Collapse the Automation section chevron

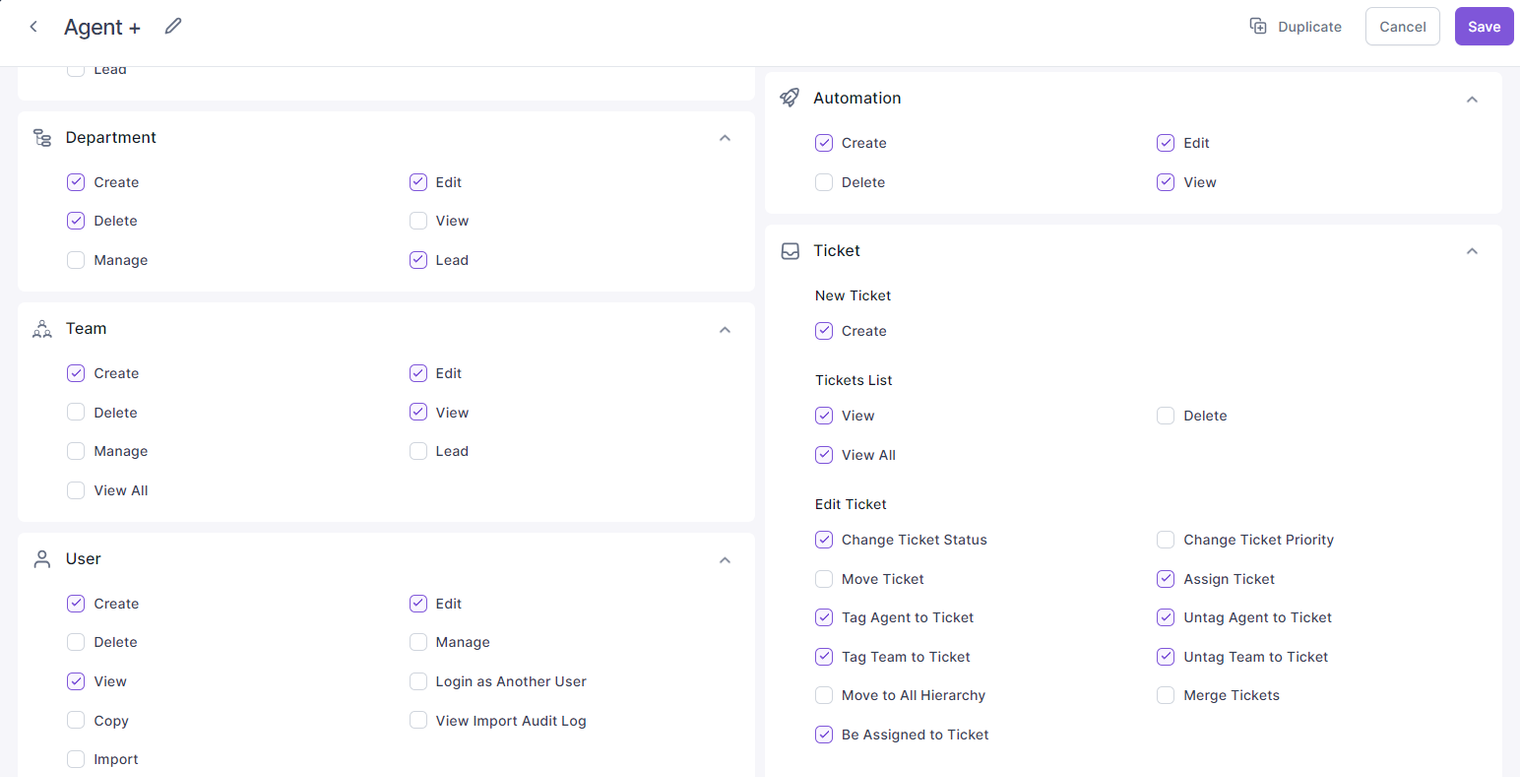tap(1472, 99)
